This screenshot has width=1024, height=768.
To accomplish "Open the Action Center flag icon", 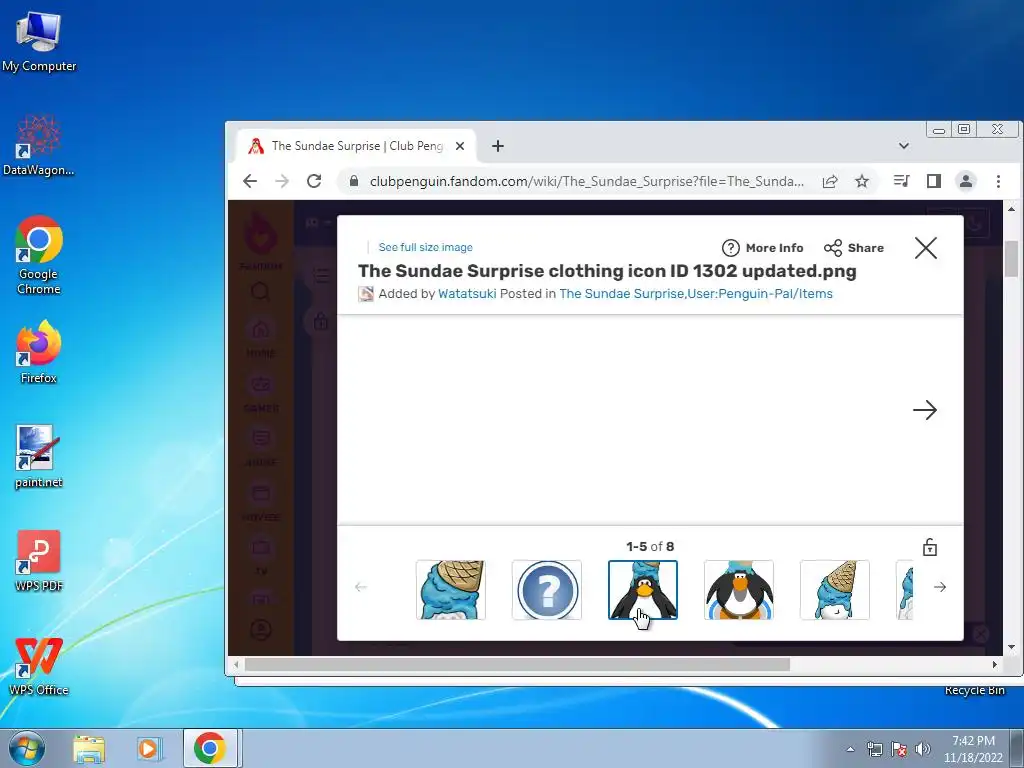I will tap(899, 749).
